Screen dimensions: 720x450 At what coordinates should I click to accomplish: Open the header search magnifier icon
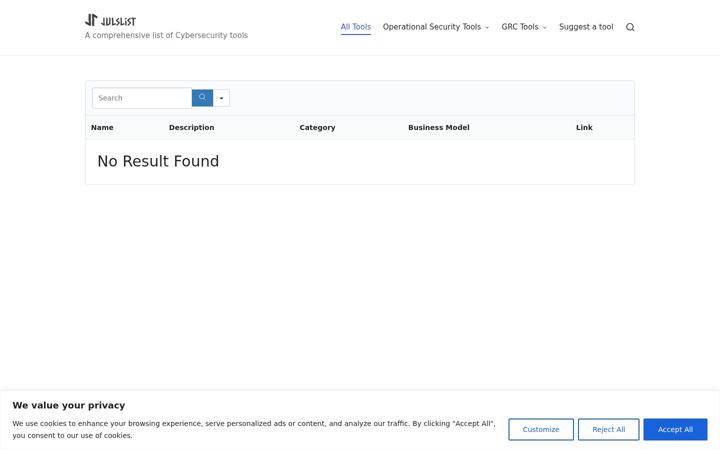tap(630, 27)
